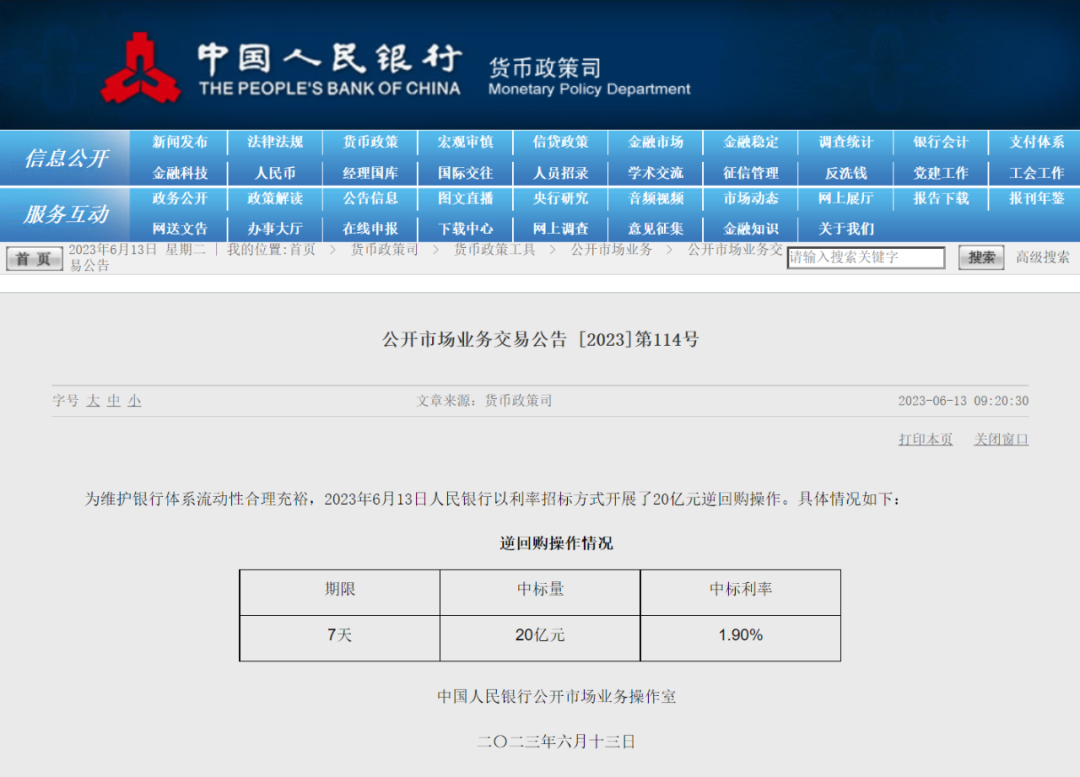Go to the 人民币 section
The image size is (1080, 777).
tap(275, 173)
